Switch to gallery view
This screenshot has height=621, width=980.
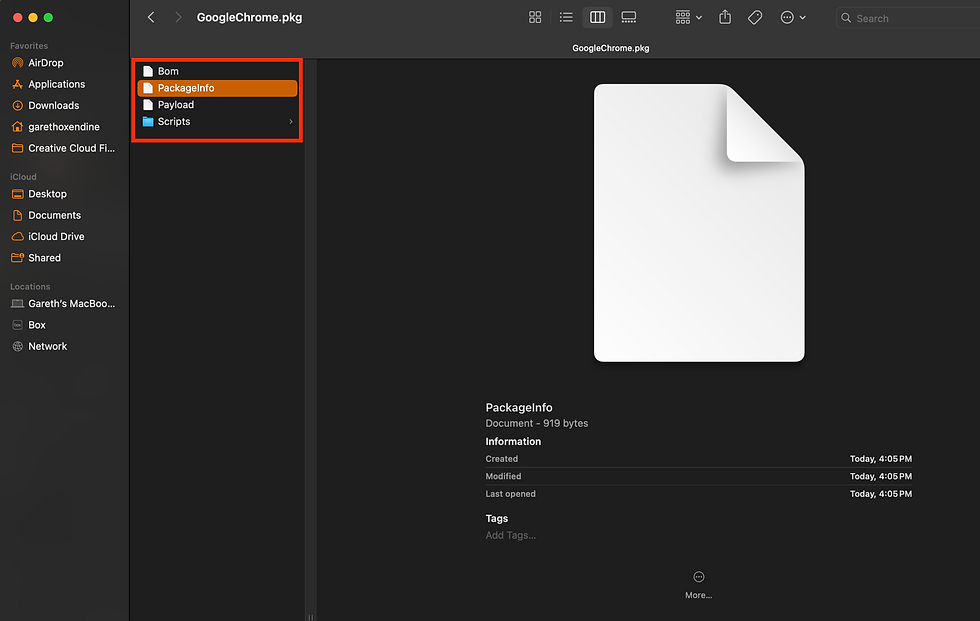tap(628, 17)
